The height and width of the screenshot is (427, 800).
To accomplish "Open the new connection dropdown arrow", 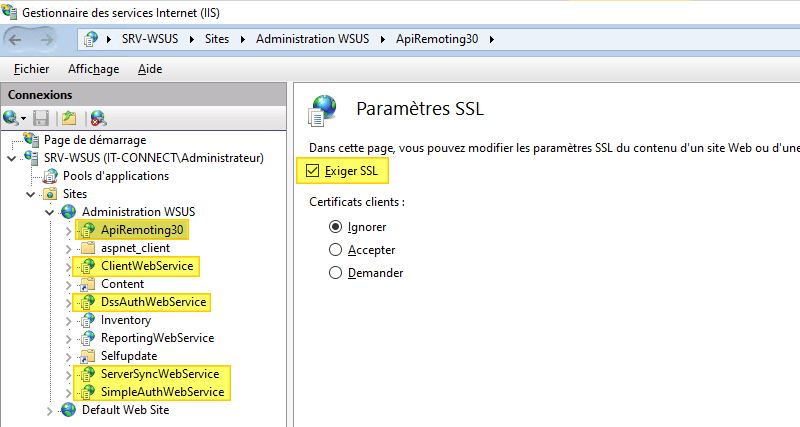I will pos(22,118).
